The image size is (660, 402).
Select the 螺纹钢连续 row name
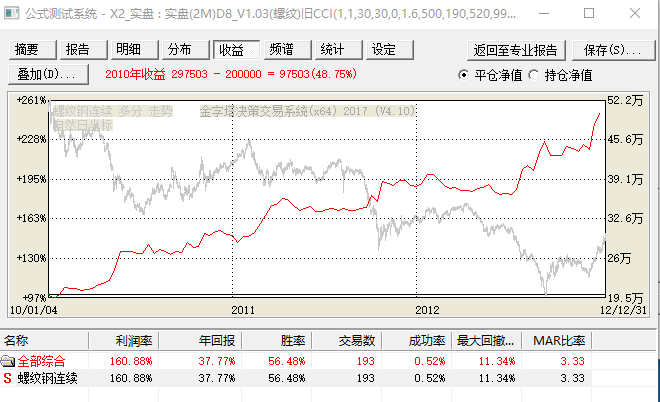coord(47,378)
